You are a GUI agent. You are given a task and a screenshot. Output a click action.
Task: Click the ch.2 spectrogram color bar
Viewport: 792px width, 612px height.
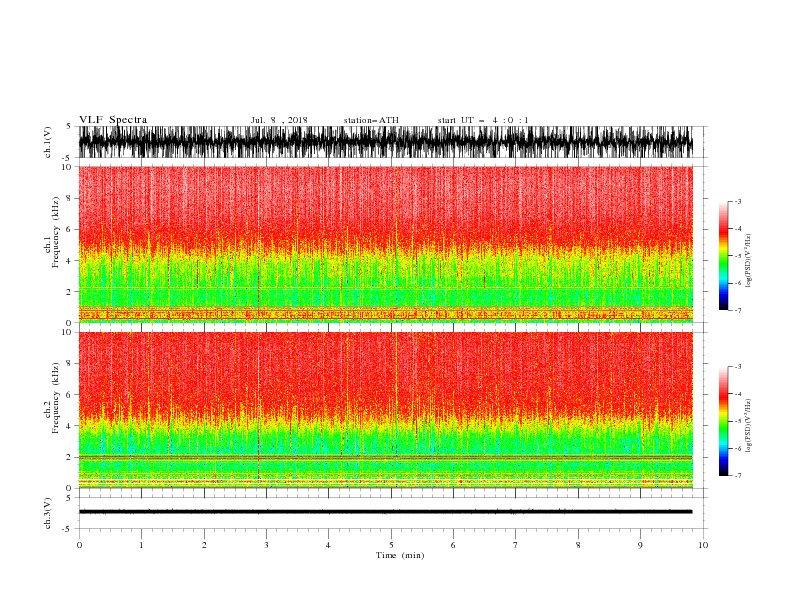pos(723,421)
